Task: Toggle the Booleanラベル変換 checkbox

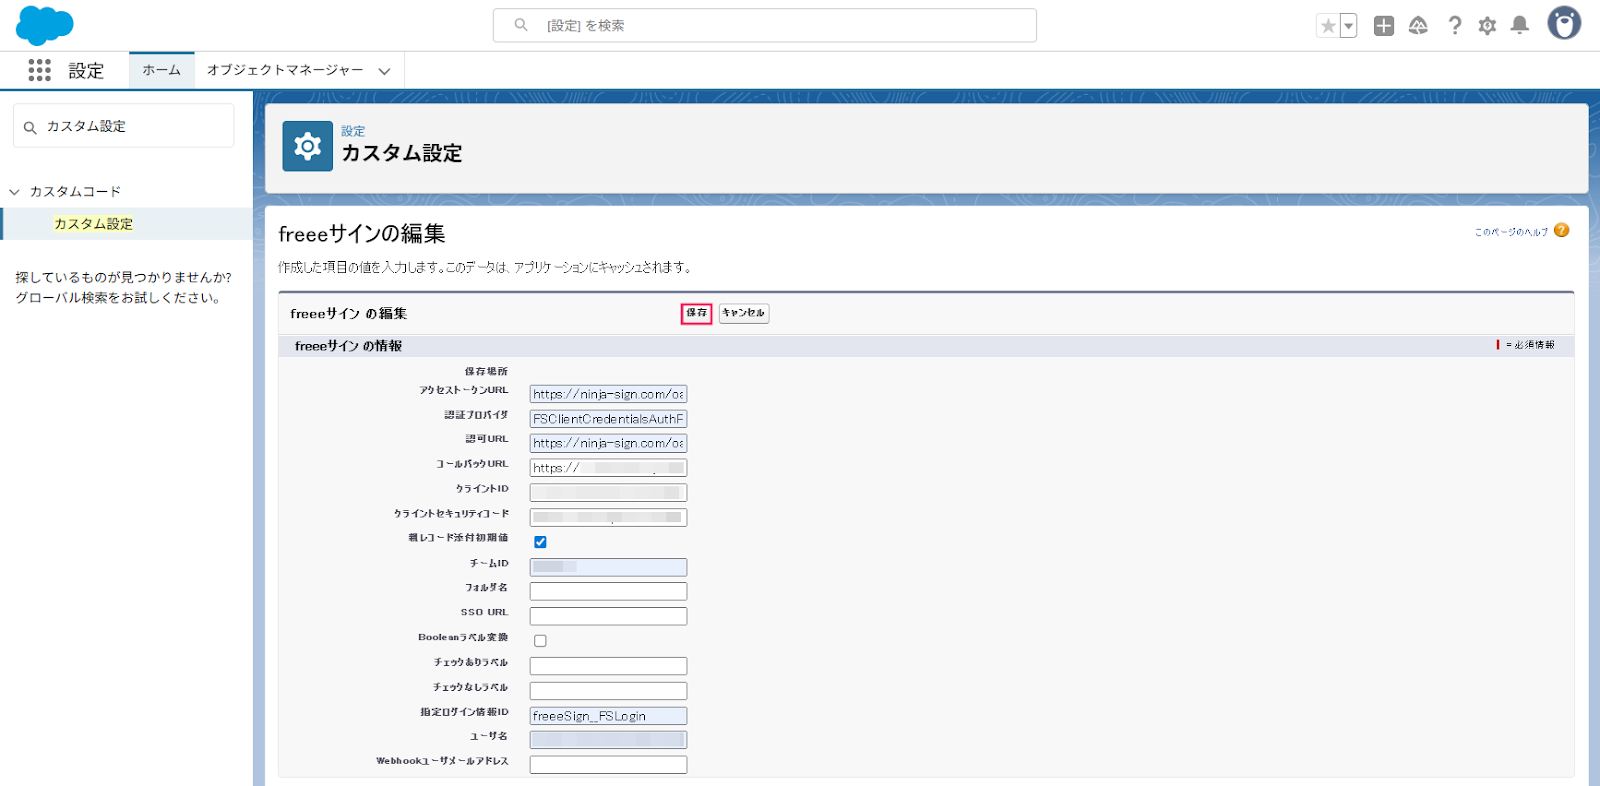Action: [540, 641]
